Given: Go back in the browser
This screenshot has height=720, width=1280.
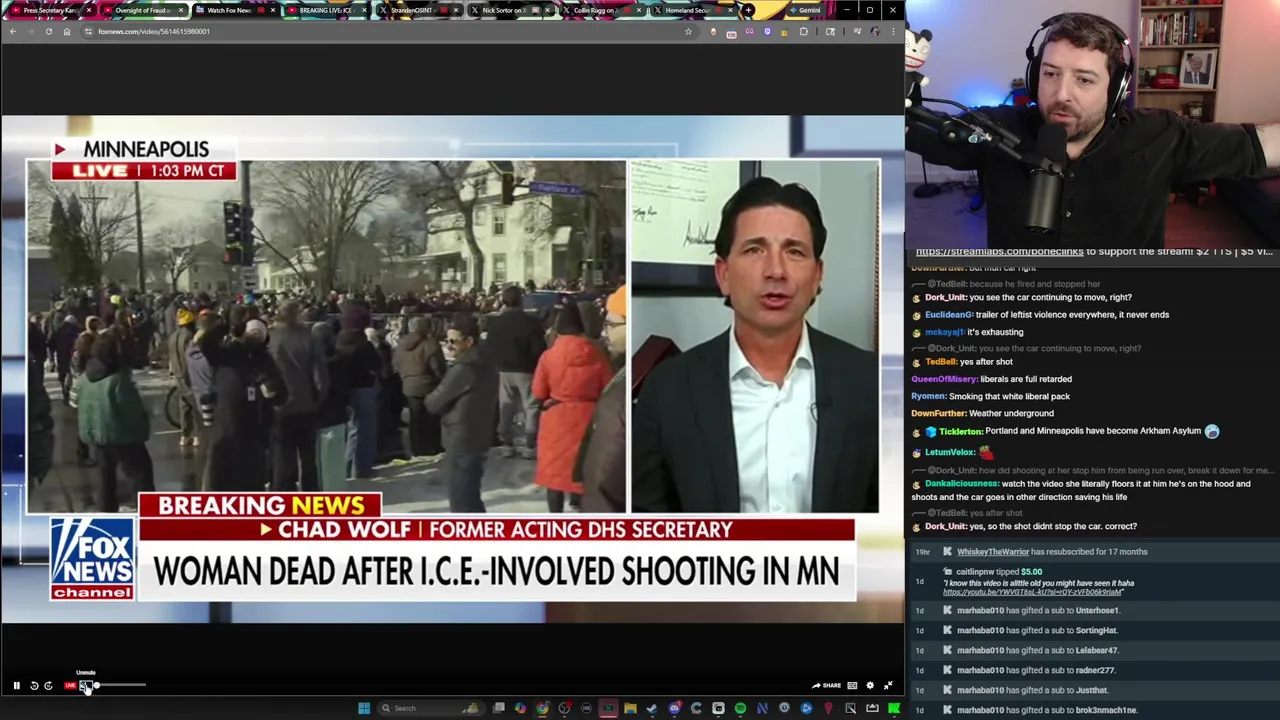Looking at the screenshot, I should point(13,31).
